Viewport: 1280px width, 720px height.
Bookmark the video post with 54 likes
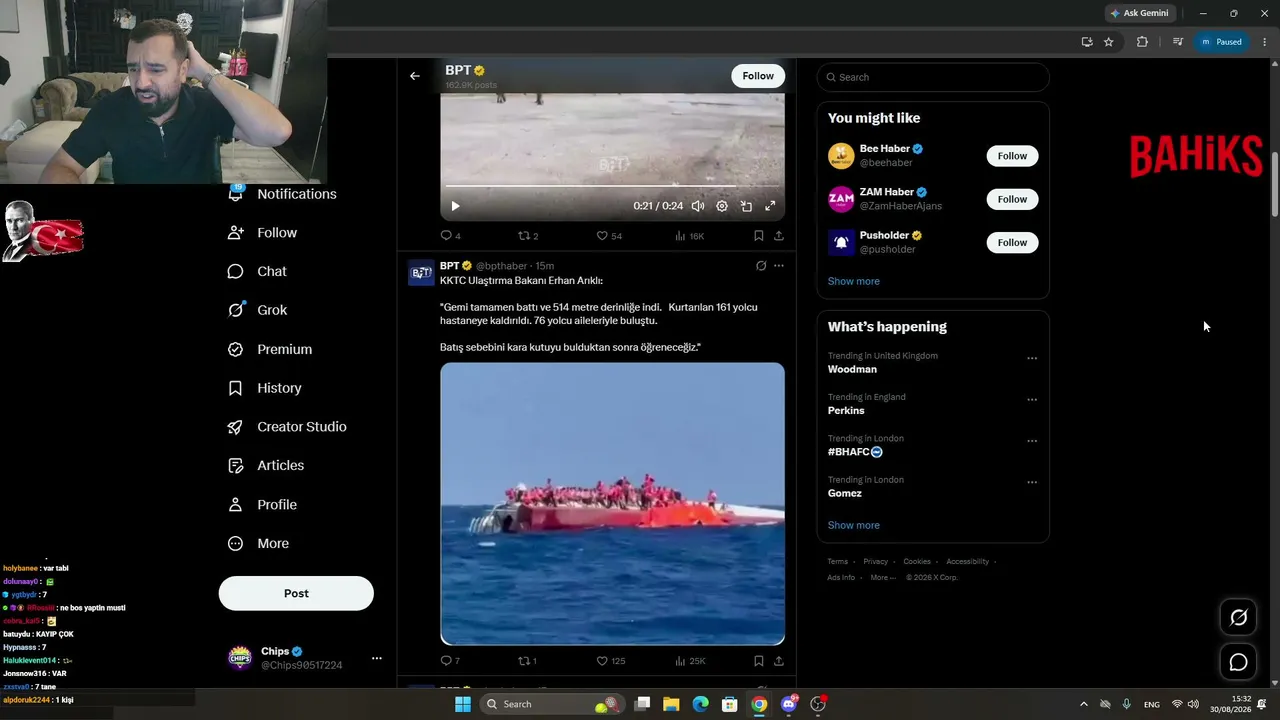tap(759, 236)
